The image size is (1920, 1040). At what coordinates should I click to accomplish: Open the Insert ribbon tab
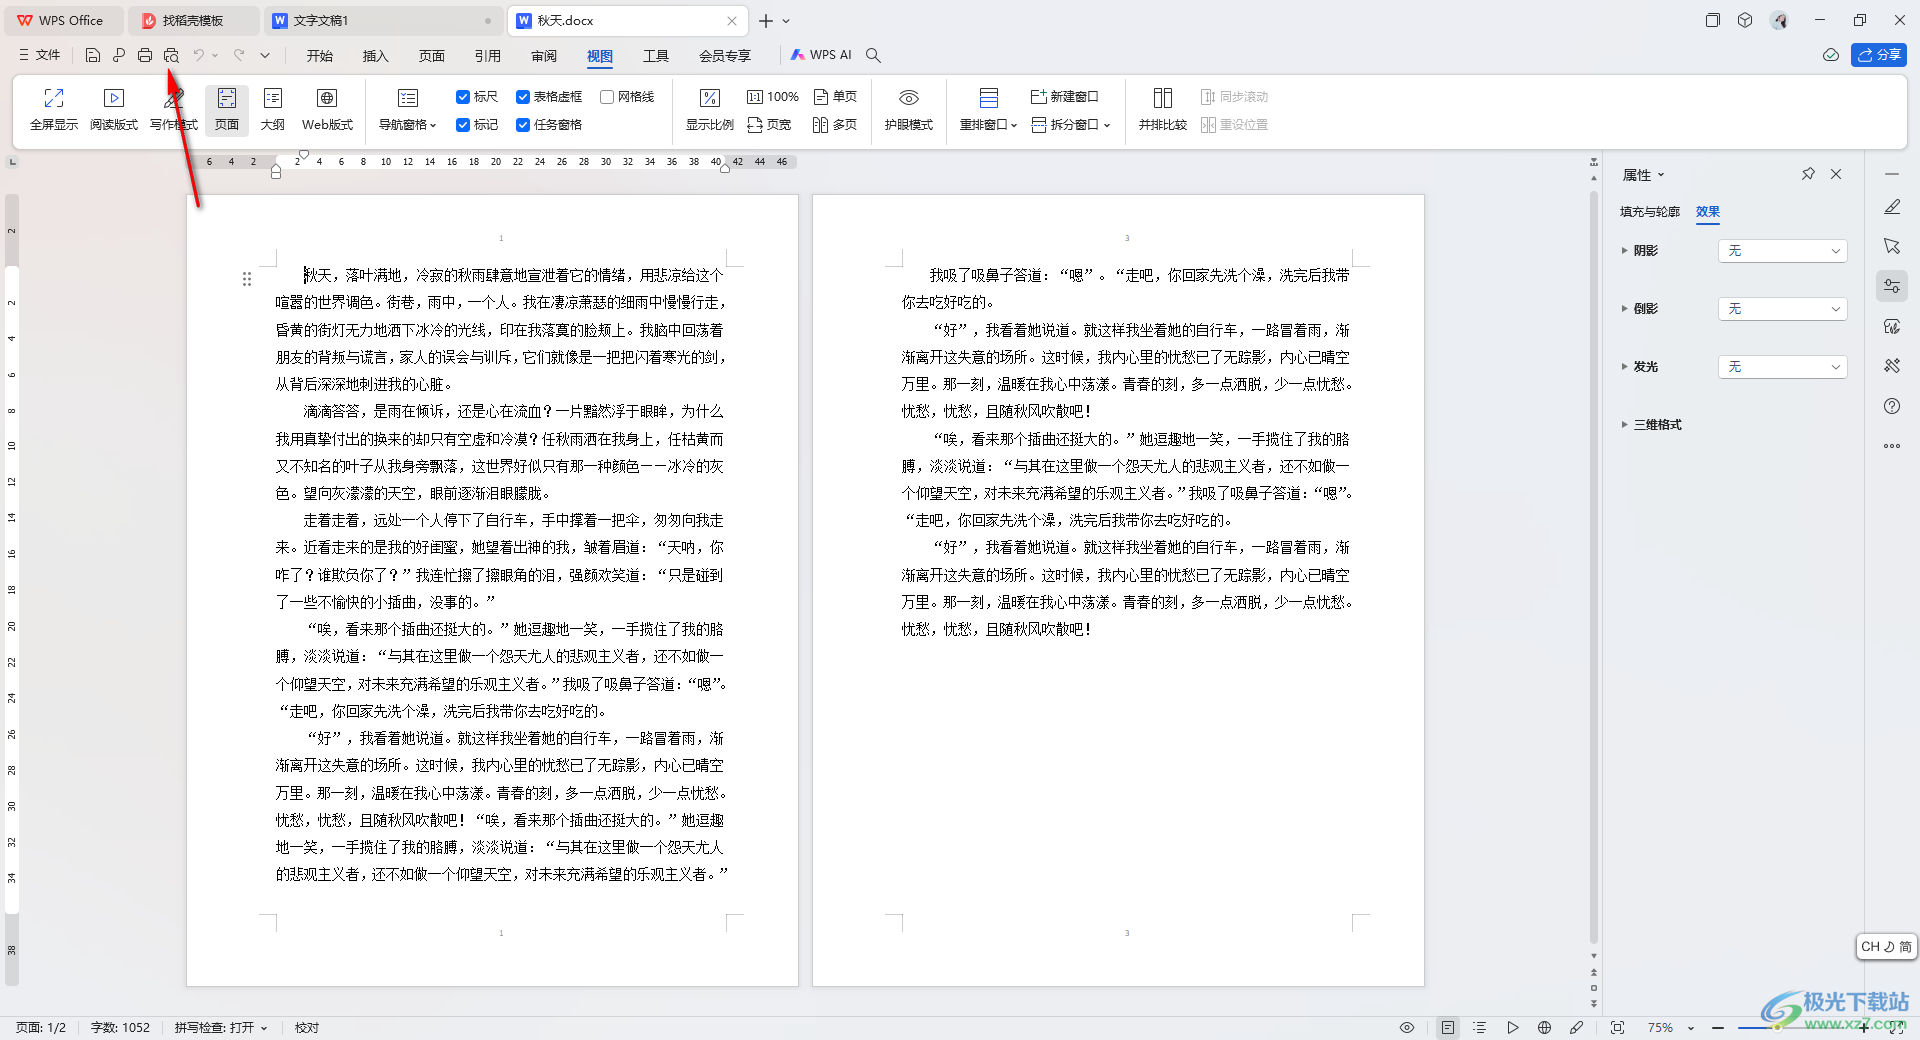tap(375, 56)
